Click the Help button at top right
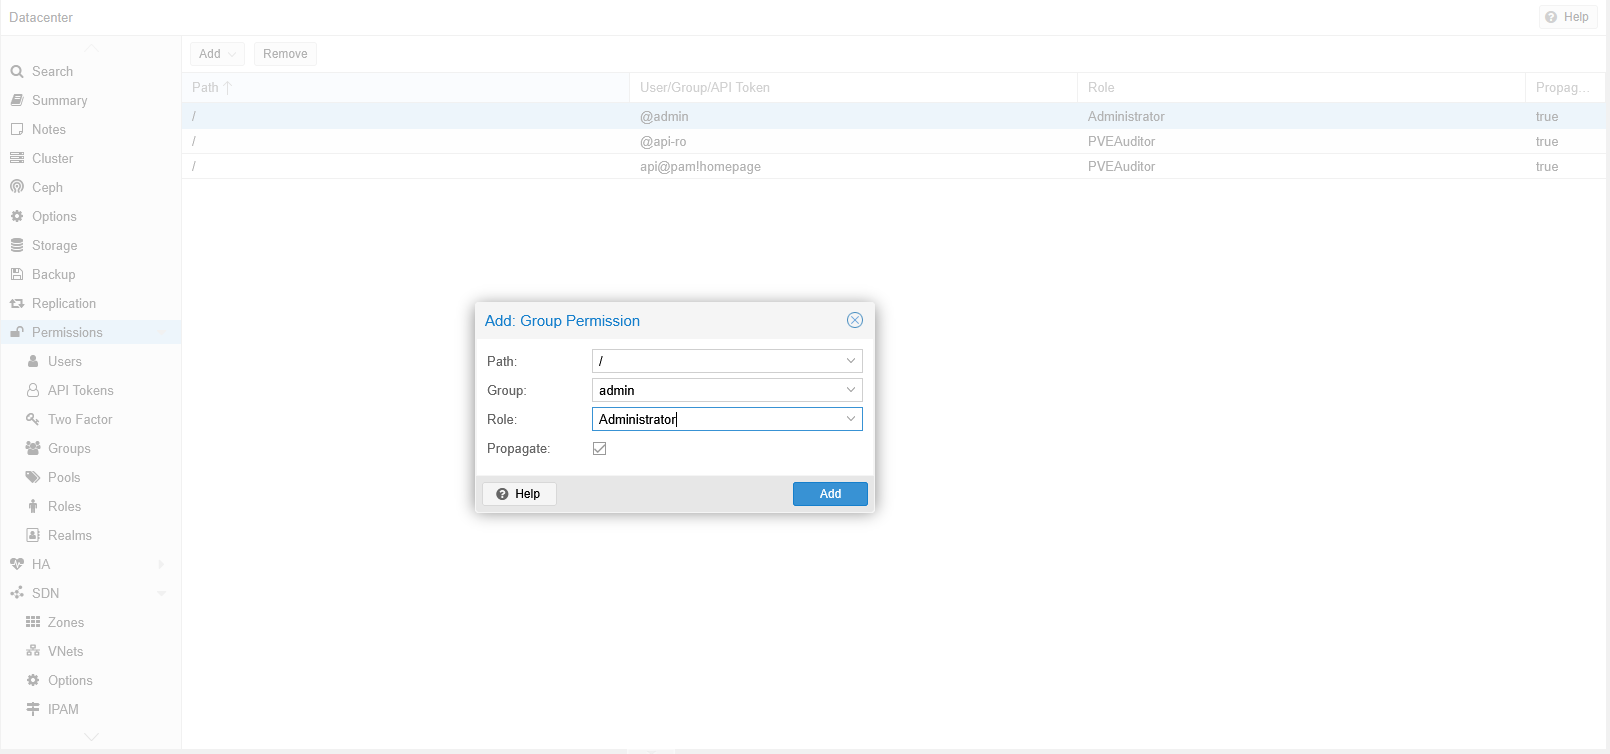The image size is (1610, 754). pyautogui.click(x=1567, y=17)
